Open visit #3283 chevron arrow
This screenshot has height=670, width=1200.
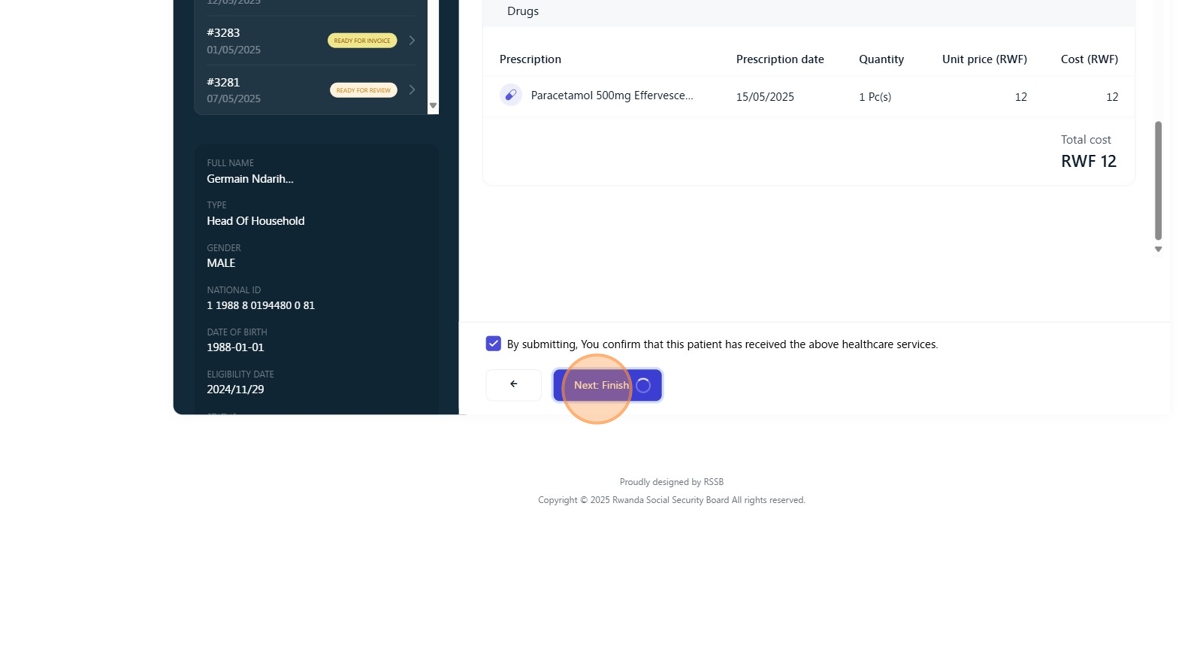[x=412, y=41]
